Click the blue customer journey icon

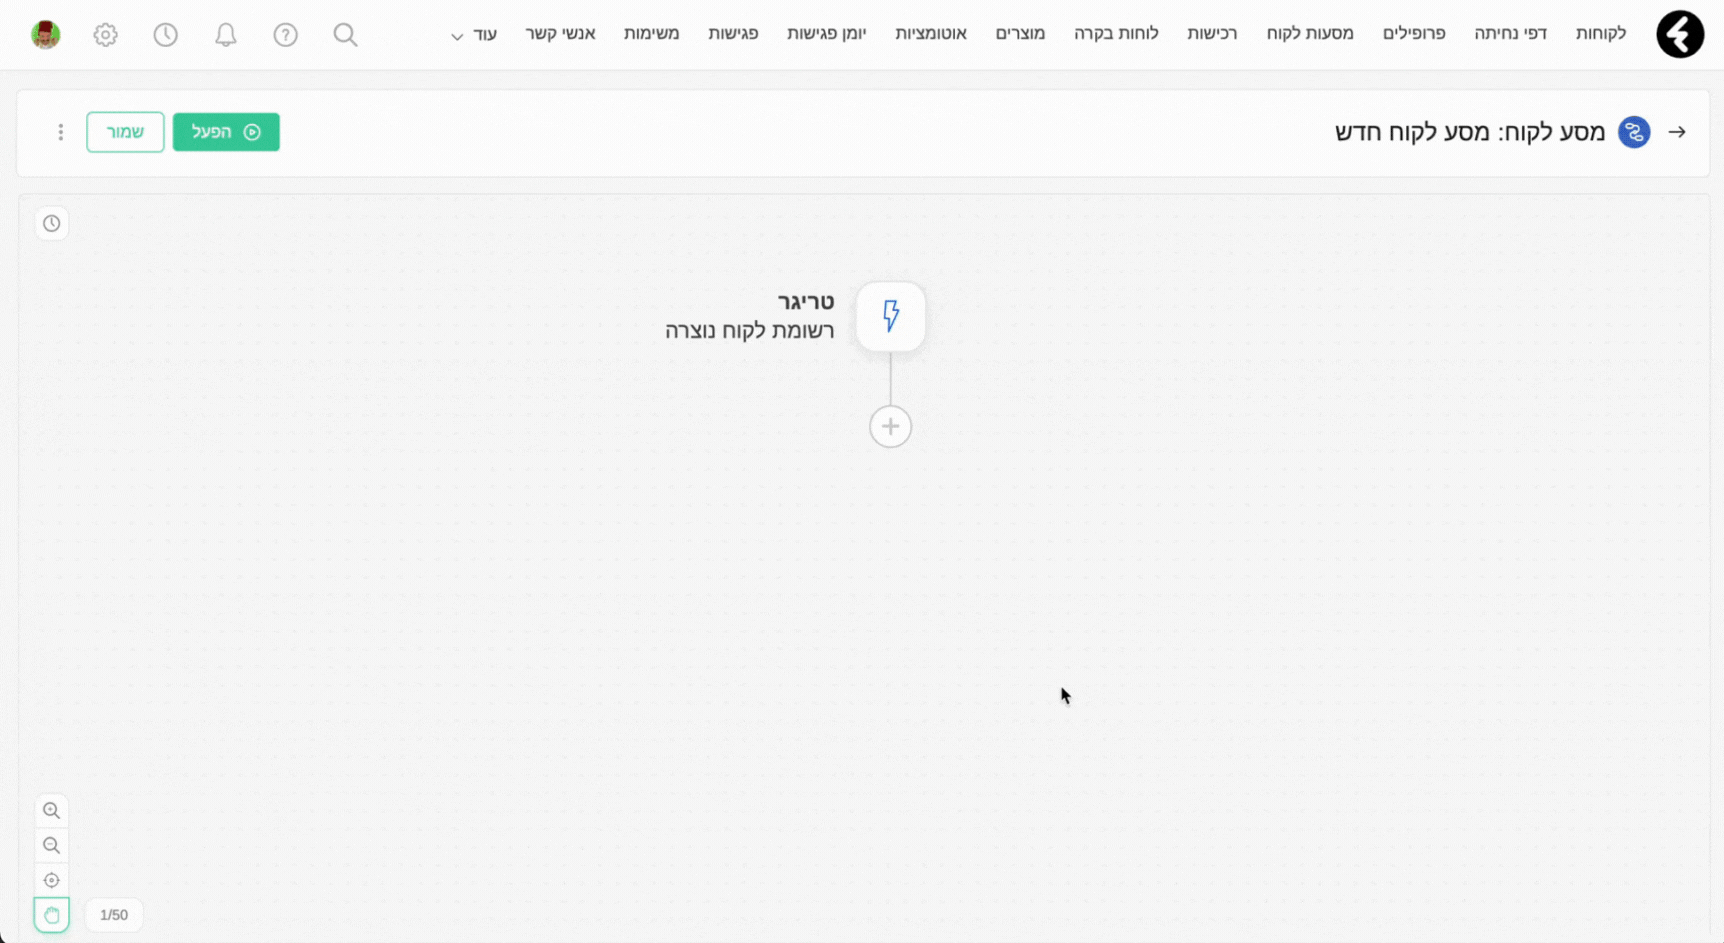[1634, 132]
